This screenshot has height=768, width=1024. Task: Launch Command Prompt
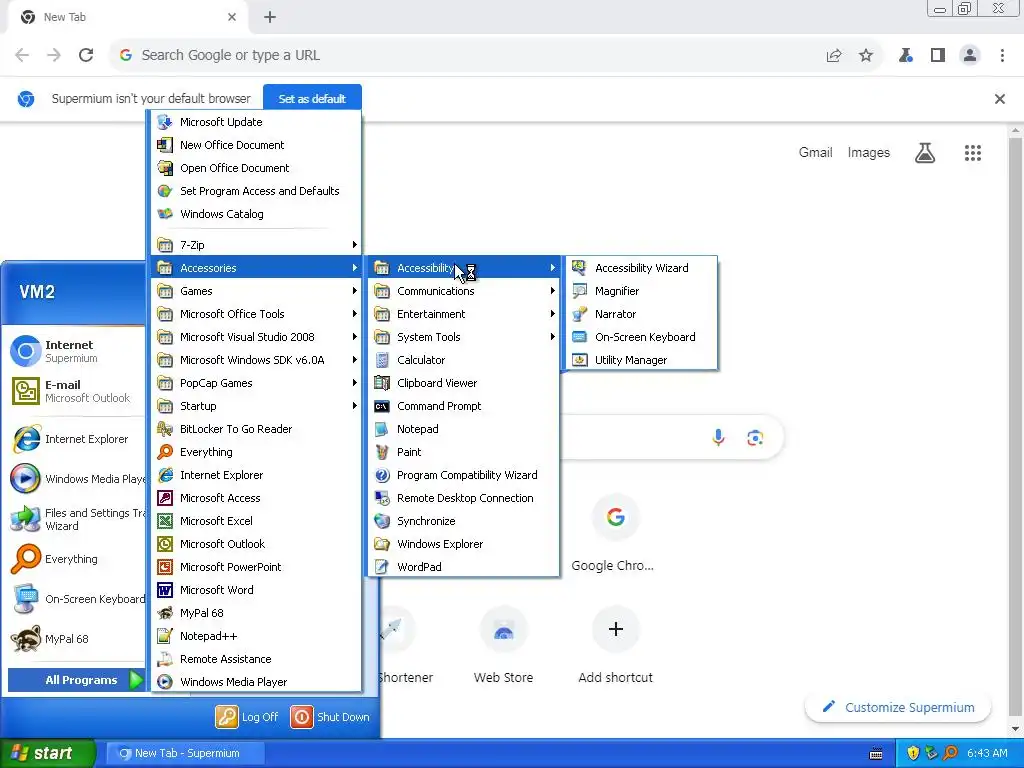click(x=464, y=406)
